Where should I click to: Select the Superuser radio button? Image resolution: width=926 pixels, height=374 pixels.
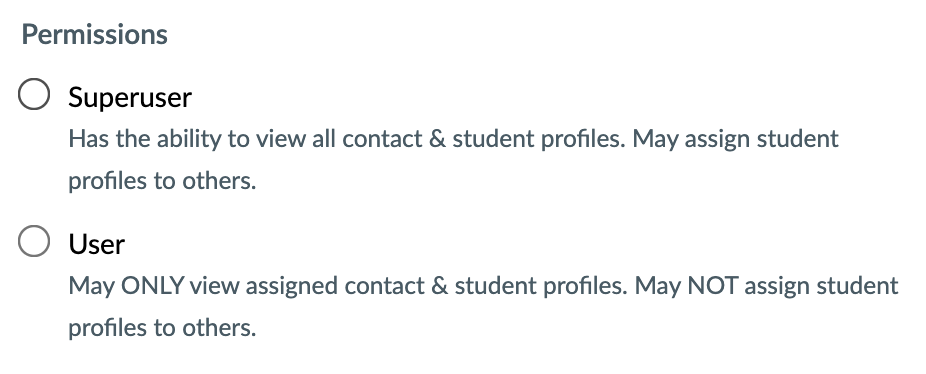(34, 94)
